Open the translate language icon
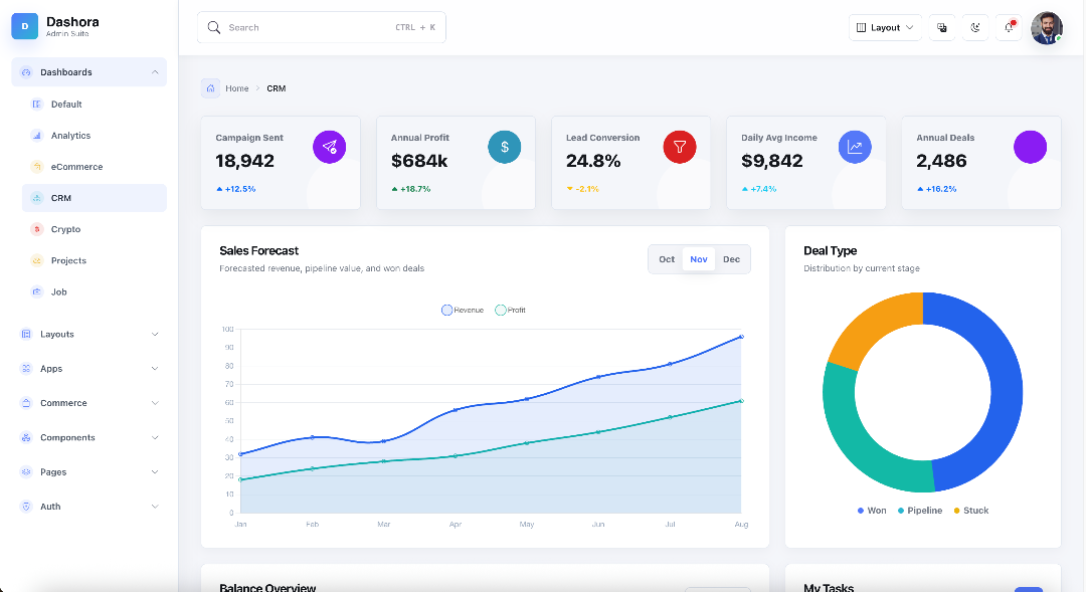The height and width of the screenshot is (592, 1086). (942, 28)
